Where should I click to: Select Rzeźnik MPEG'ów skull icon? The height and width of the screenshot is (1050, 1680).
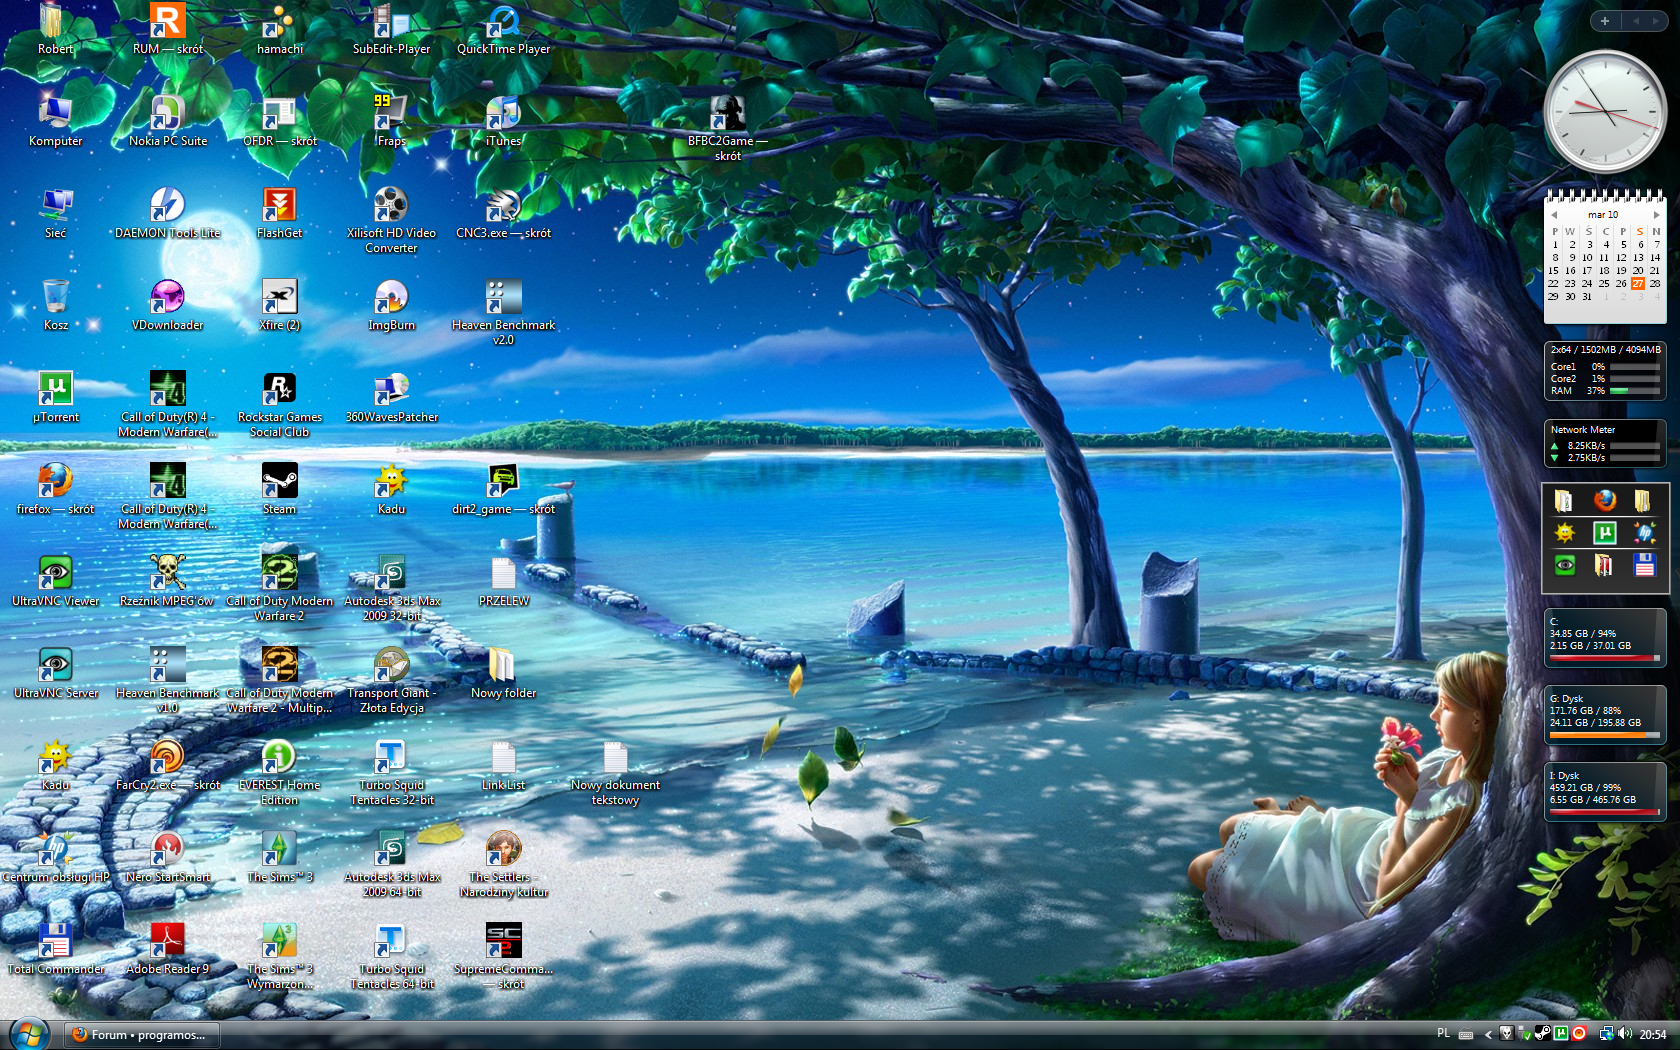(167, 573)
